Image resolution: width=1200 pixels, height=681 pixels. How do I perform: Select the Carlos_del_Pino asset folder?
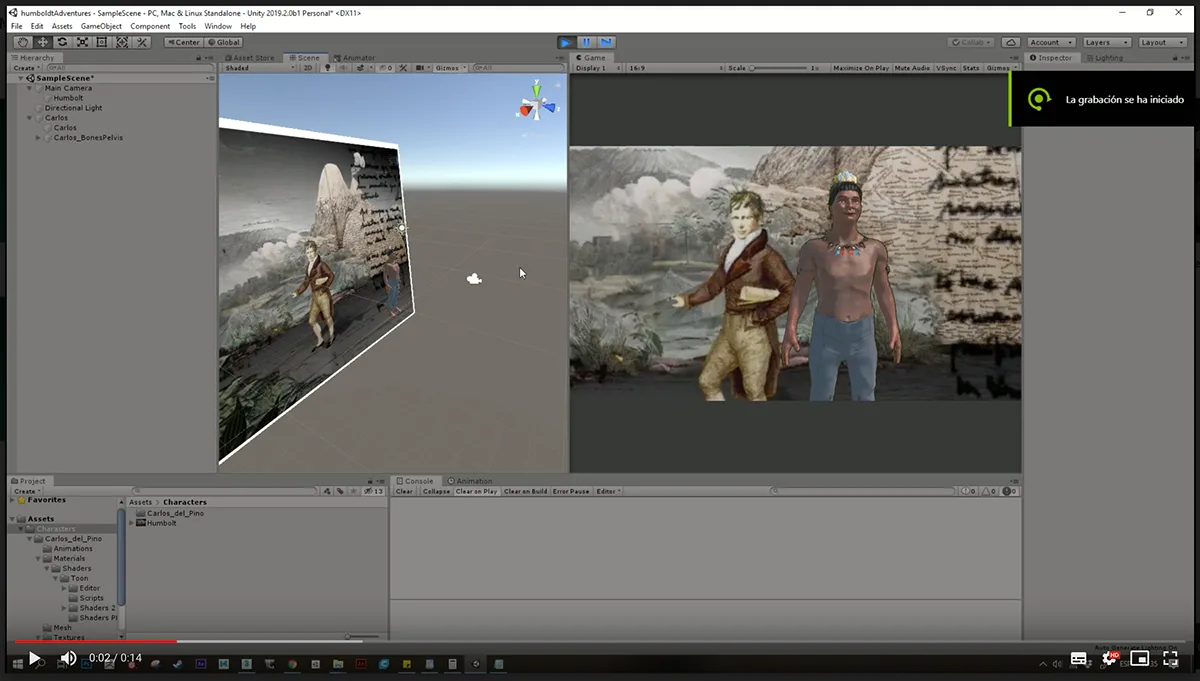click(x=175, y=513)
